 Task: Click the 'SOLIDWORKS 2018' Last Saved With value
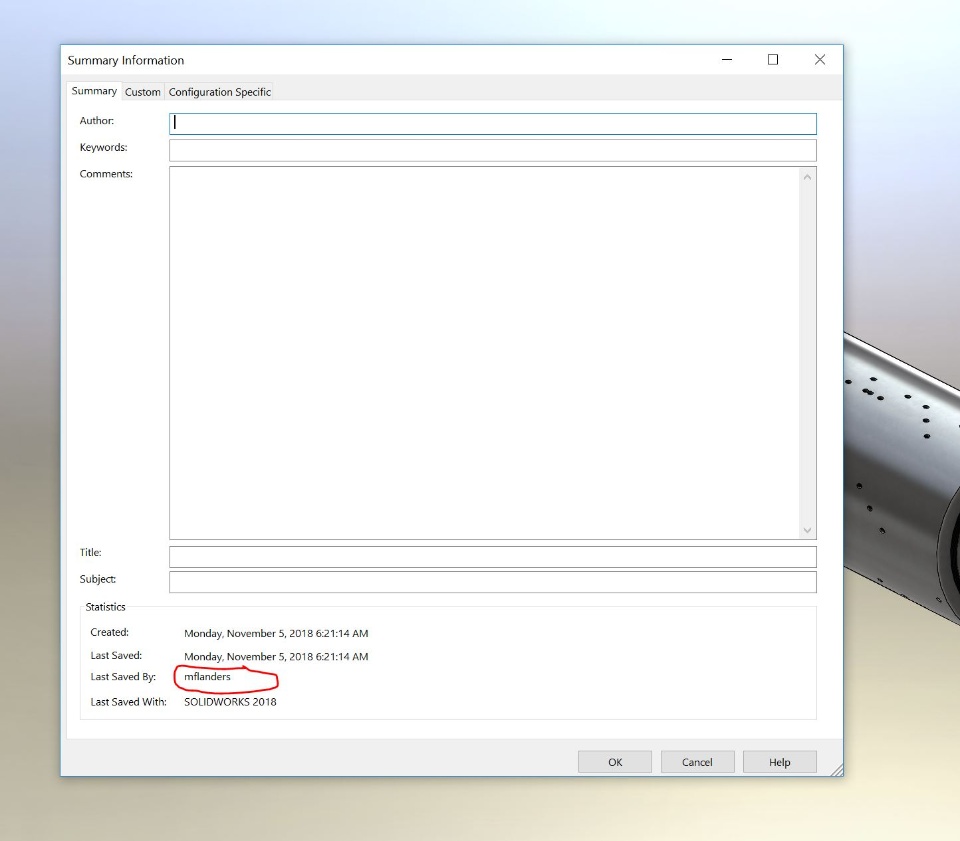click(230, 702)
